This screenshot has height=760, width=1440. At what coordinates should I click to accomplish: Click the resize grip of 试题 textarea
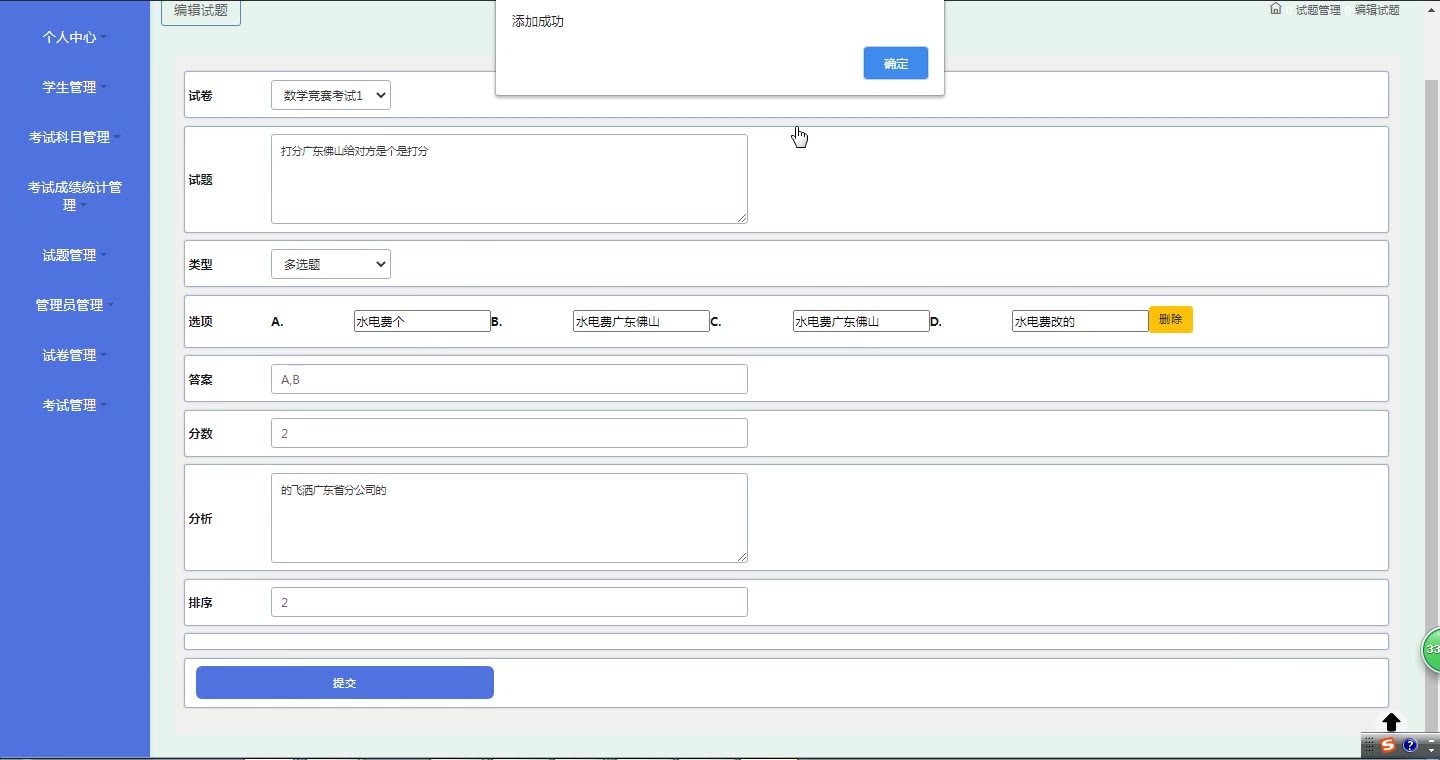(741, 217)
